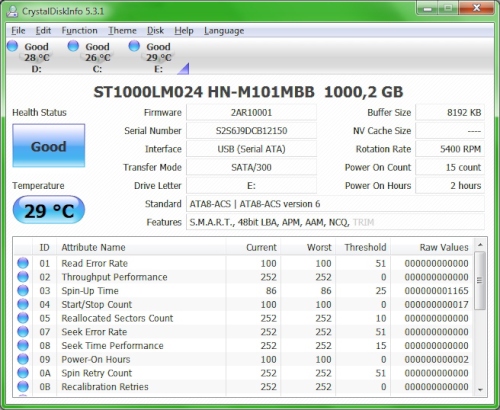Click the Worst column header
Image resolution: width=500 pixels, height=410 pixels.
click(x=308, y=247)
